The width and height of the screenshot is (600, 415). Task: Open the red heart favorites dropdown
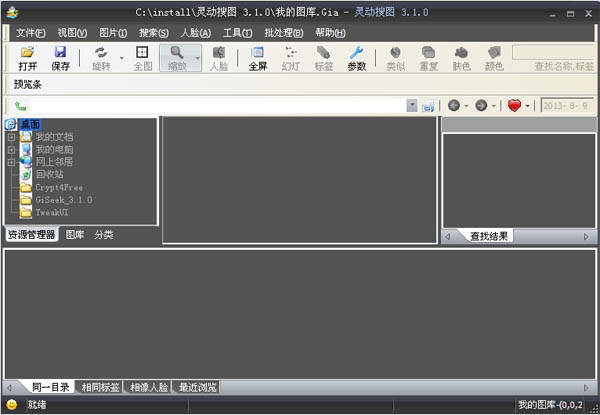pyautogui.click(x=527, y=105)
